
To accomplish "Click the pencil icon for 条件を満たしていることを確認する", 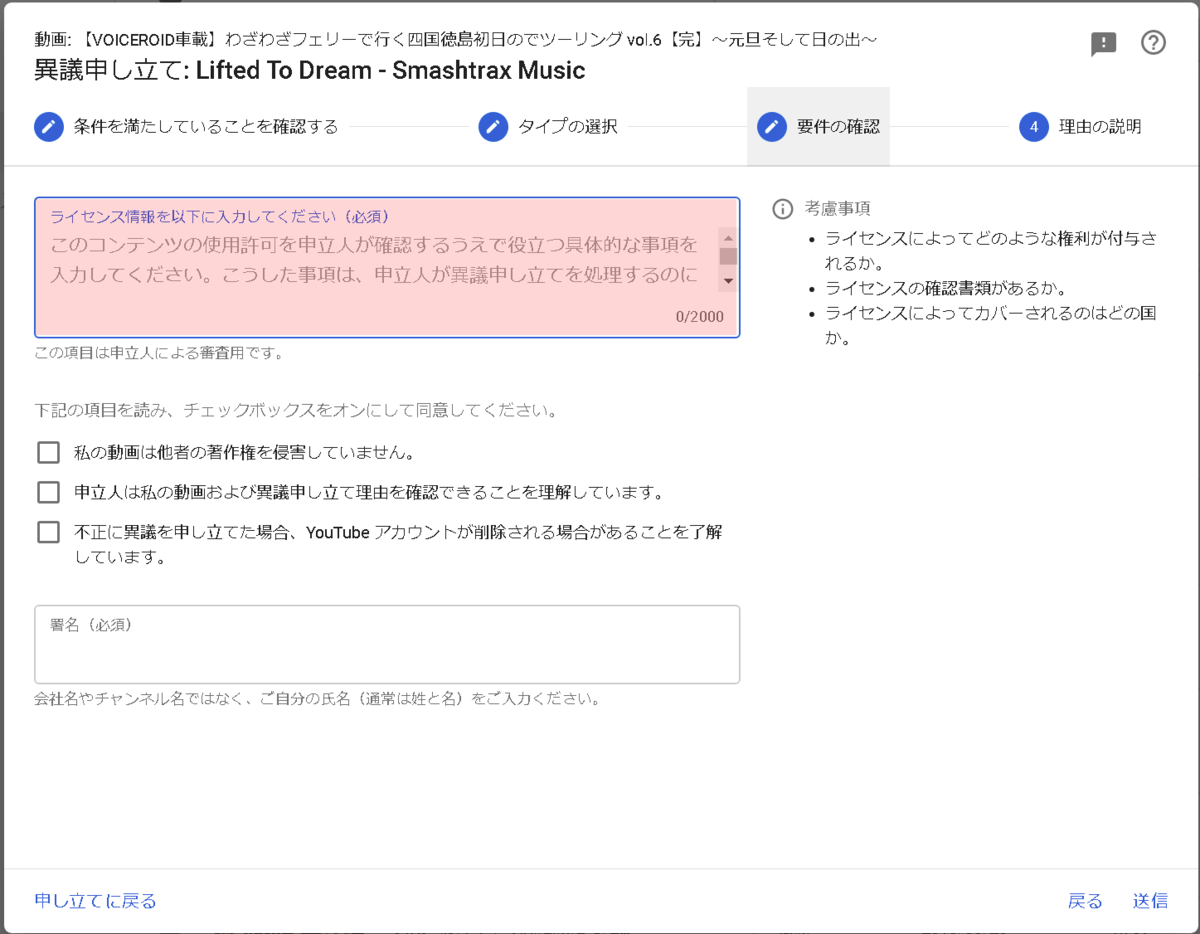I will point(49,127).
